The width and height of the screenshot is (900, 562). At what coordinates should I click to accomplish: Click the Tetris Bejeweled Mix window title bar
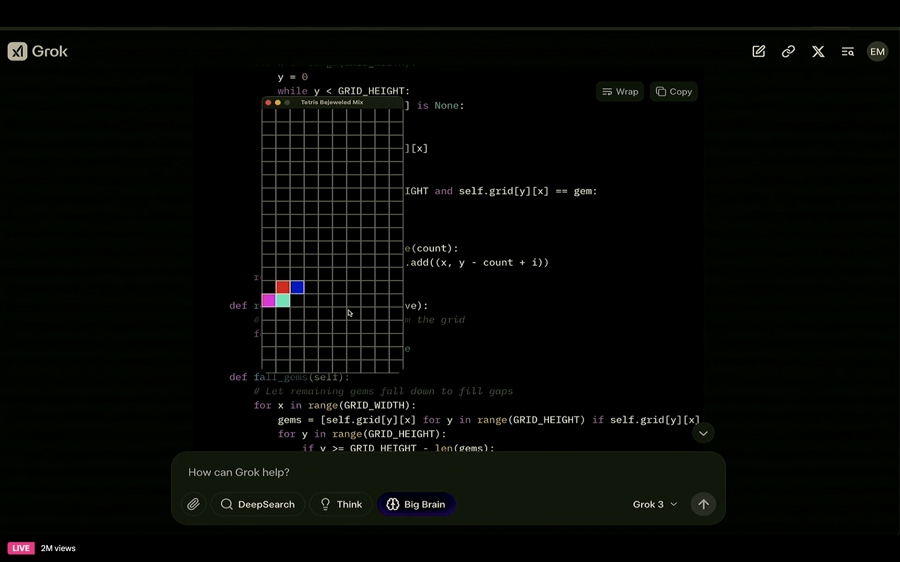click(x=332, y=102)
